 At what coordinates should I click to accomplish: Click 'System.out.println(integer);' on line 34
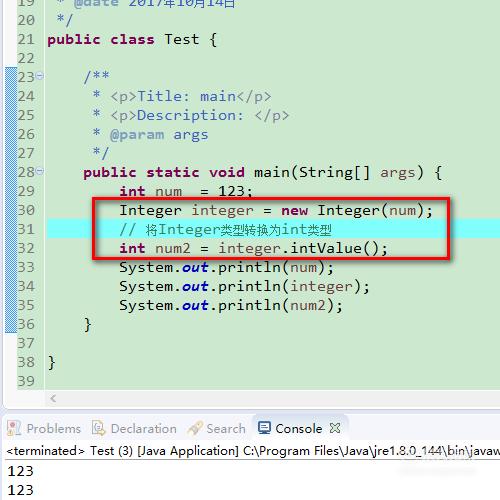(244, 287)
